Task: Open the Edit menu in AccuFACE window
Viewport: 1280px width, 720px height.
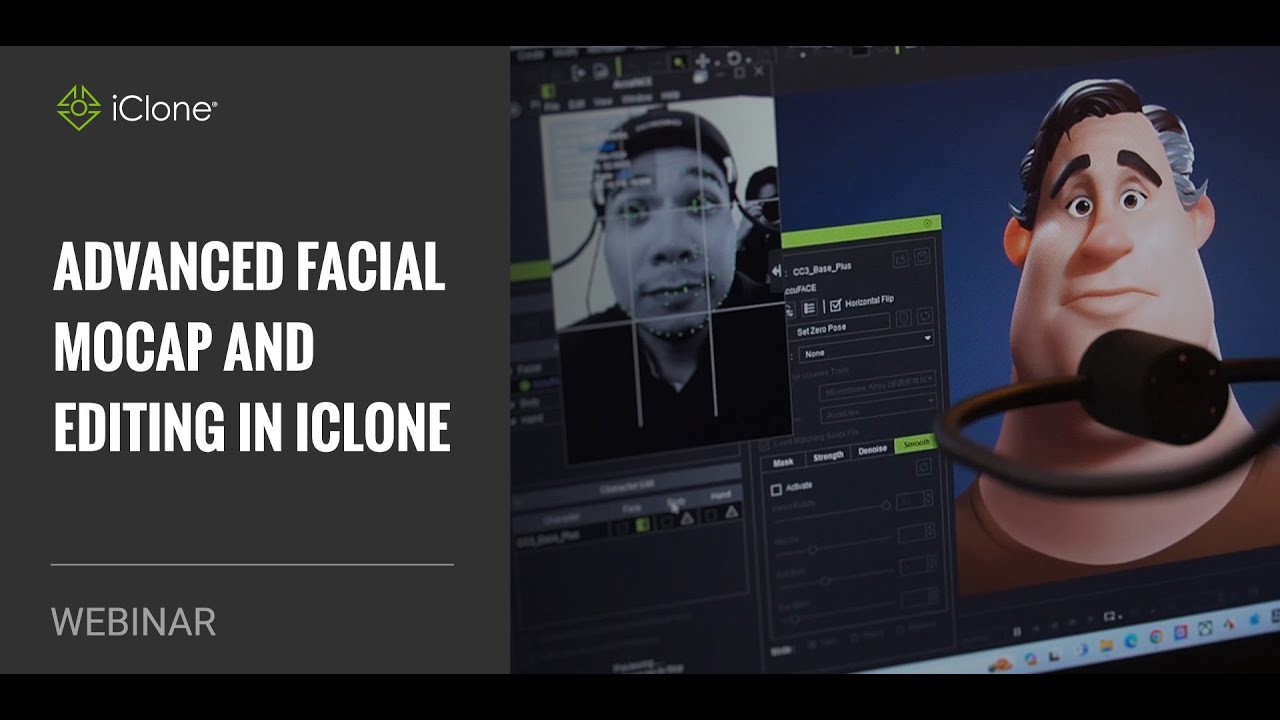Action: [576, 103]
